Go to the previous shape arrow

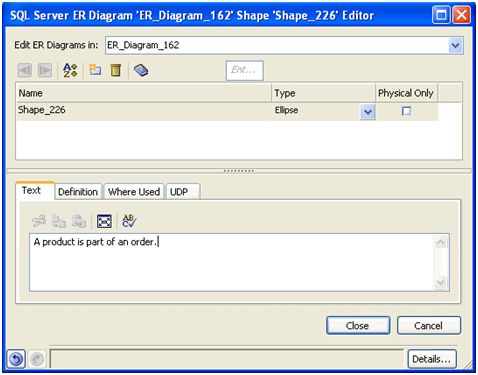click(x=25, y=70)
